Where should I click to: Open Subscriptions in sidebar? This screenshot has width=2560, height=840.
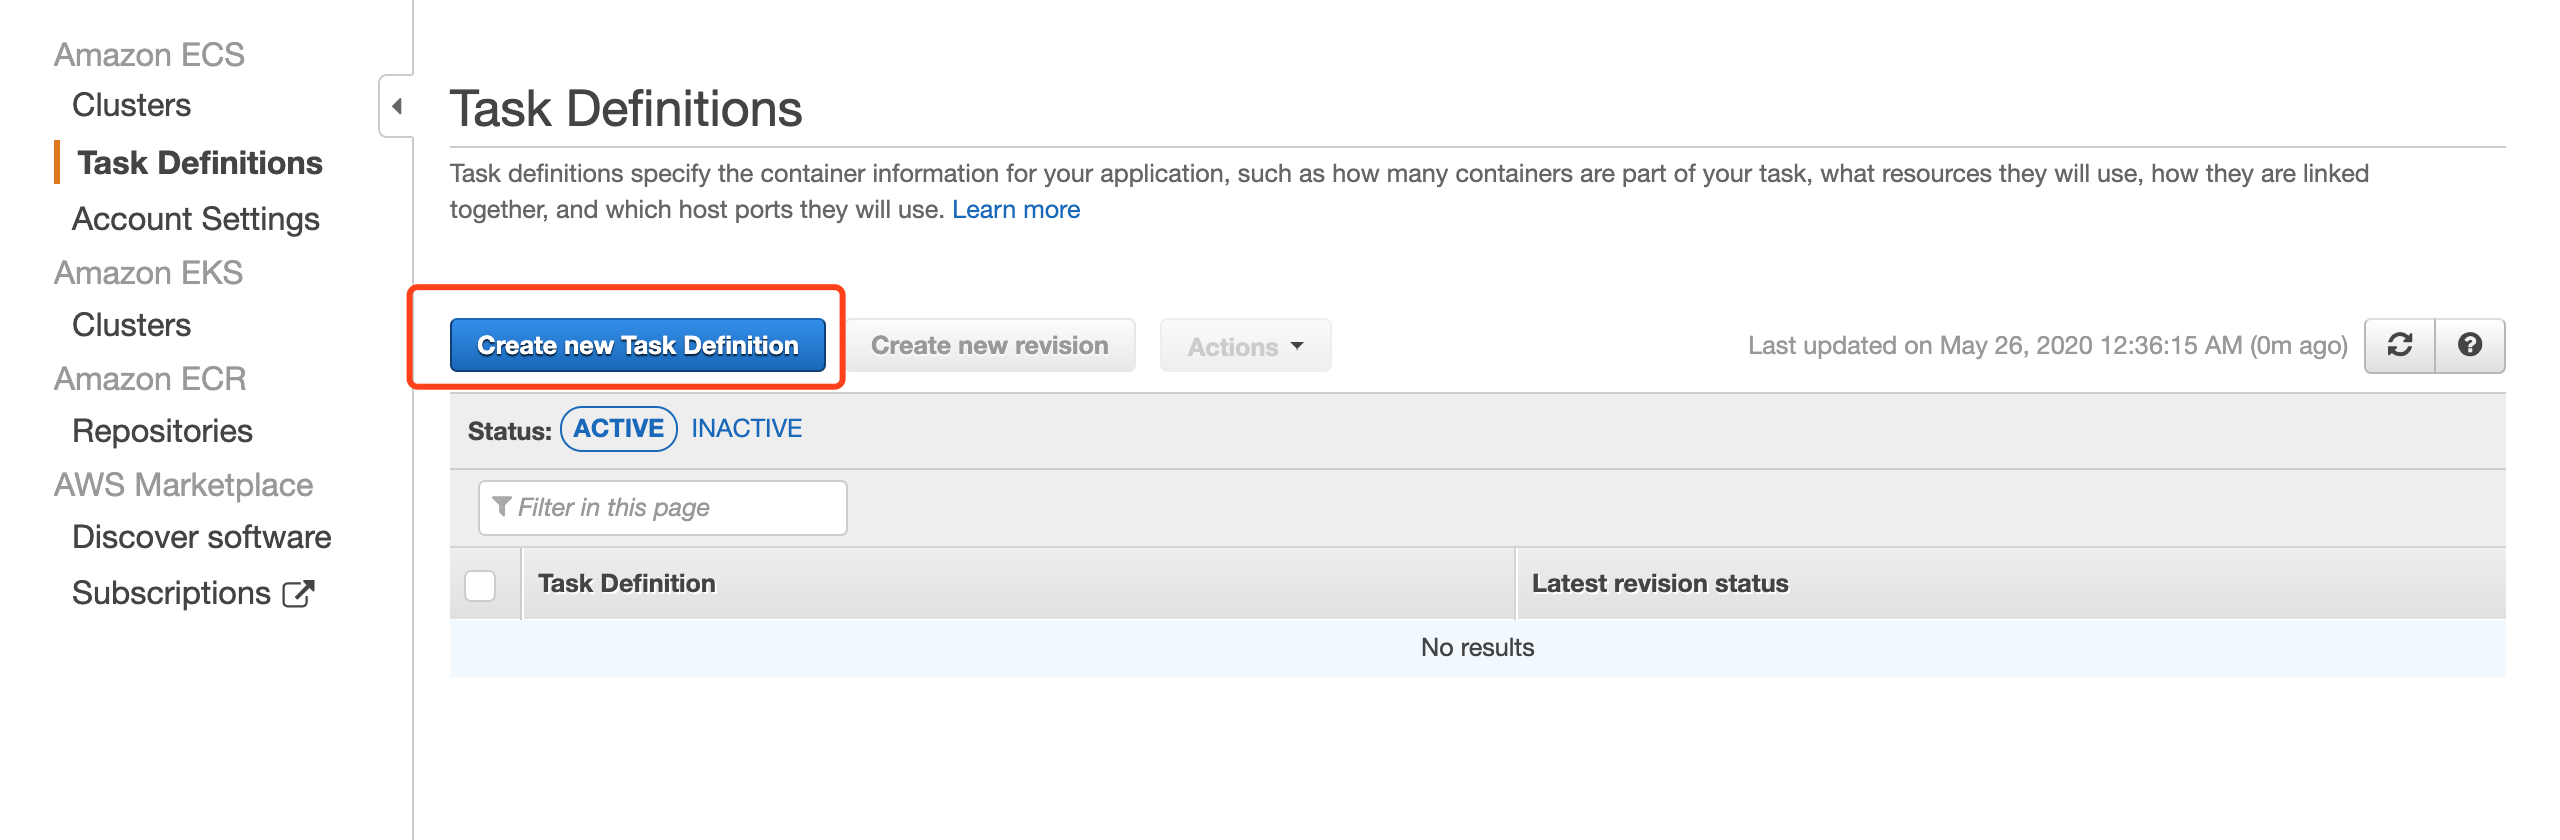(171, 593)
